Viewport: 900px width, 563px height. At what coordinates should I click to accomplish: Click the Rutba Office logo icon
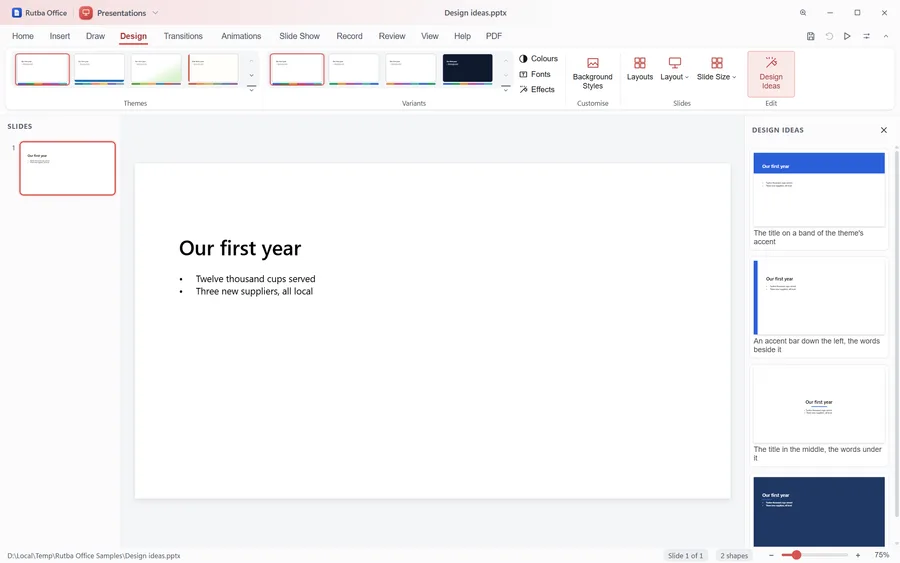click(x=17, y=13)
